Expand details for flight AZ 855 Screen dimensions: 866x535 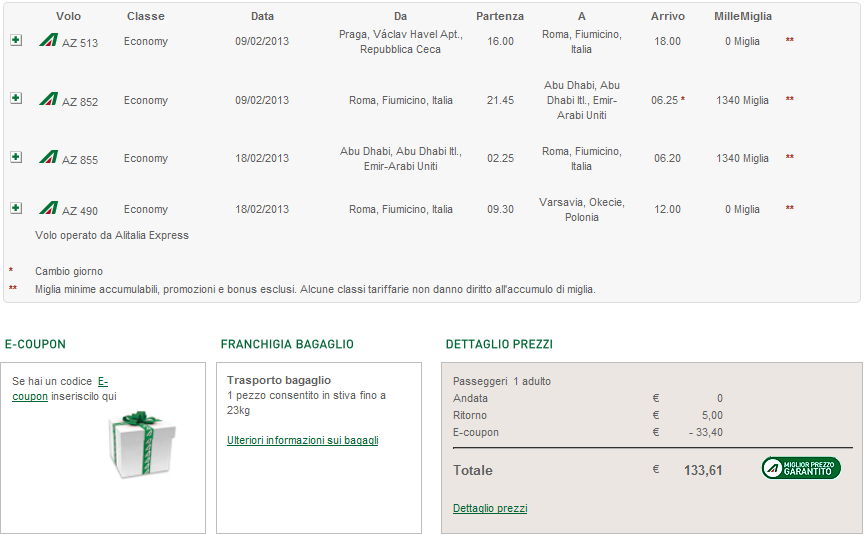tap(16, 157)
